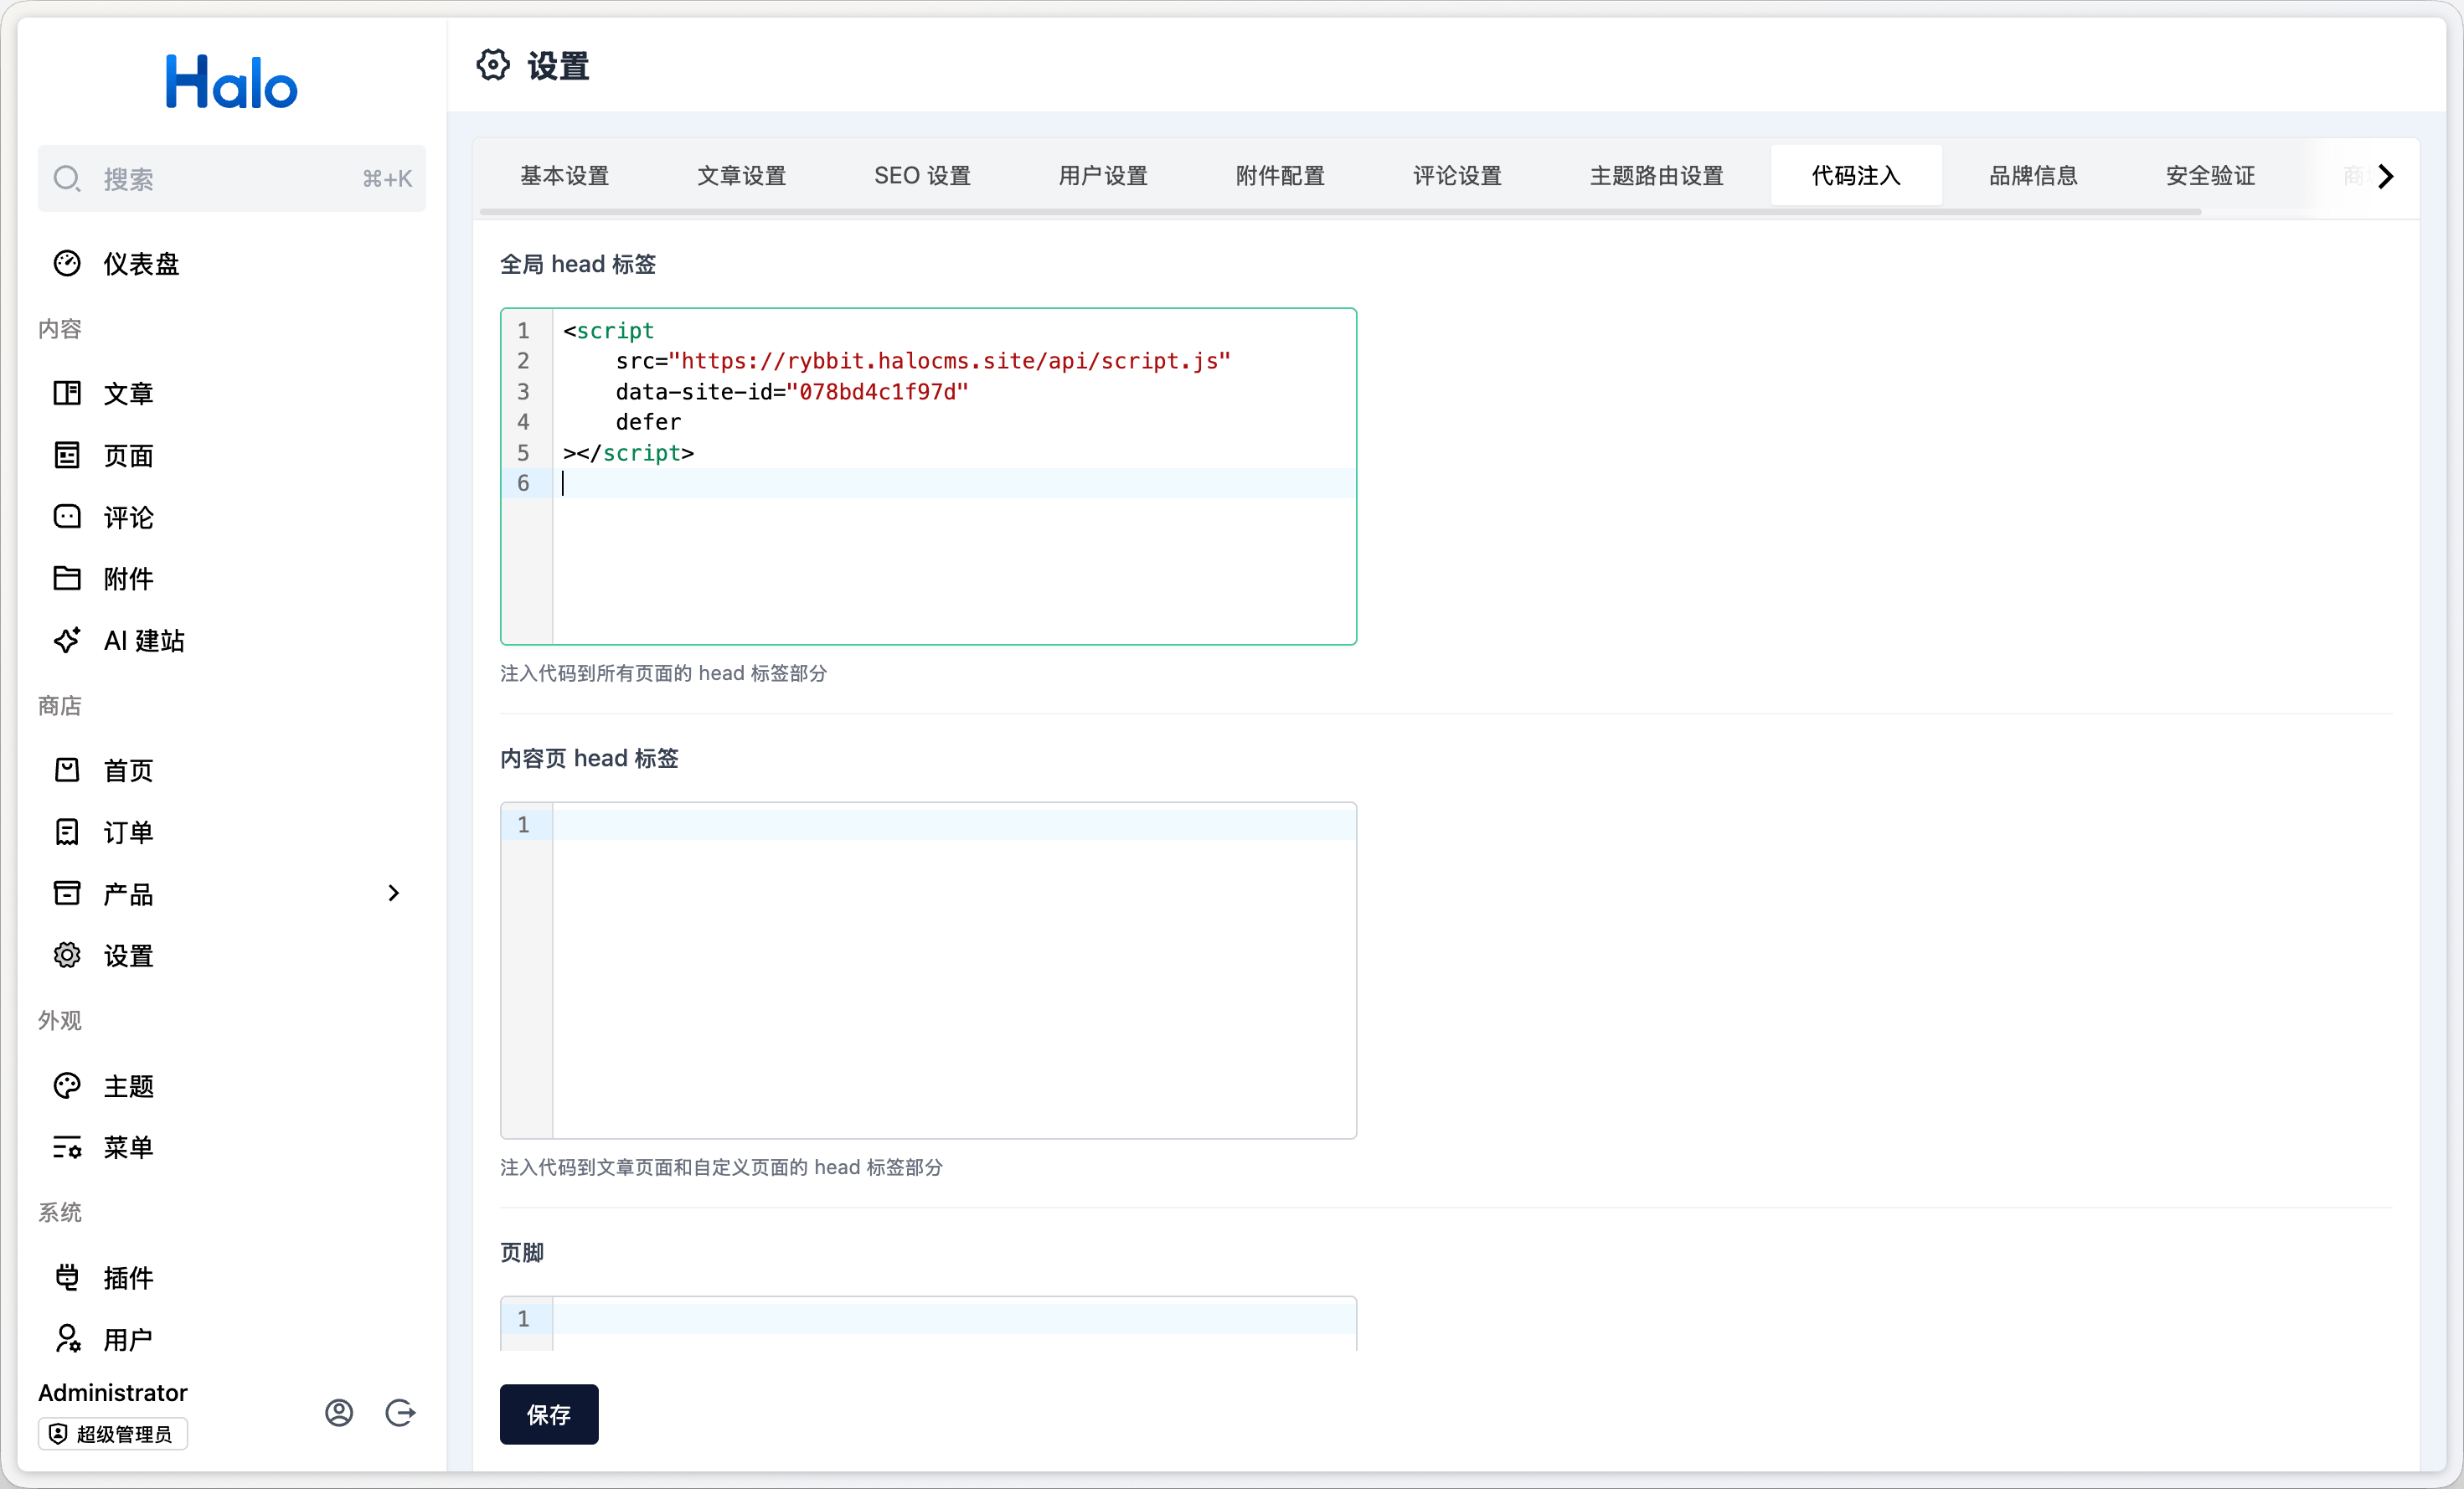
Task: Open the dashboard gauge icon
Action: (x=67, y=264)
